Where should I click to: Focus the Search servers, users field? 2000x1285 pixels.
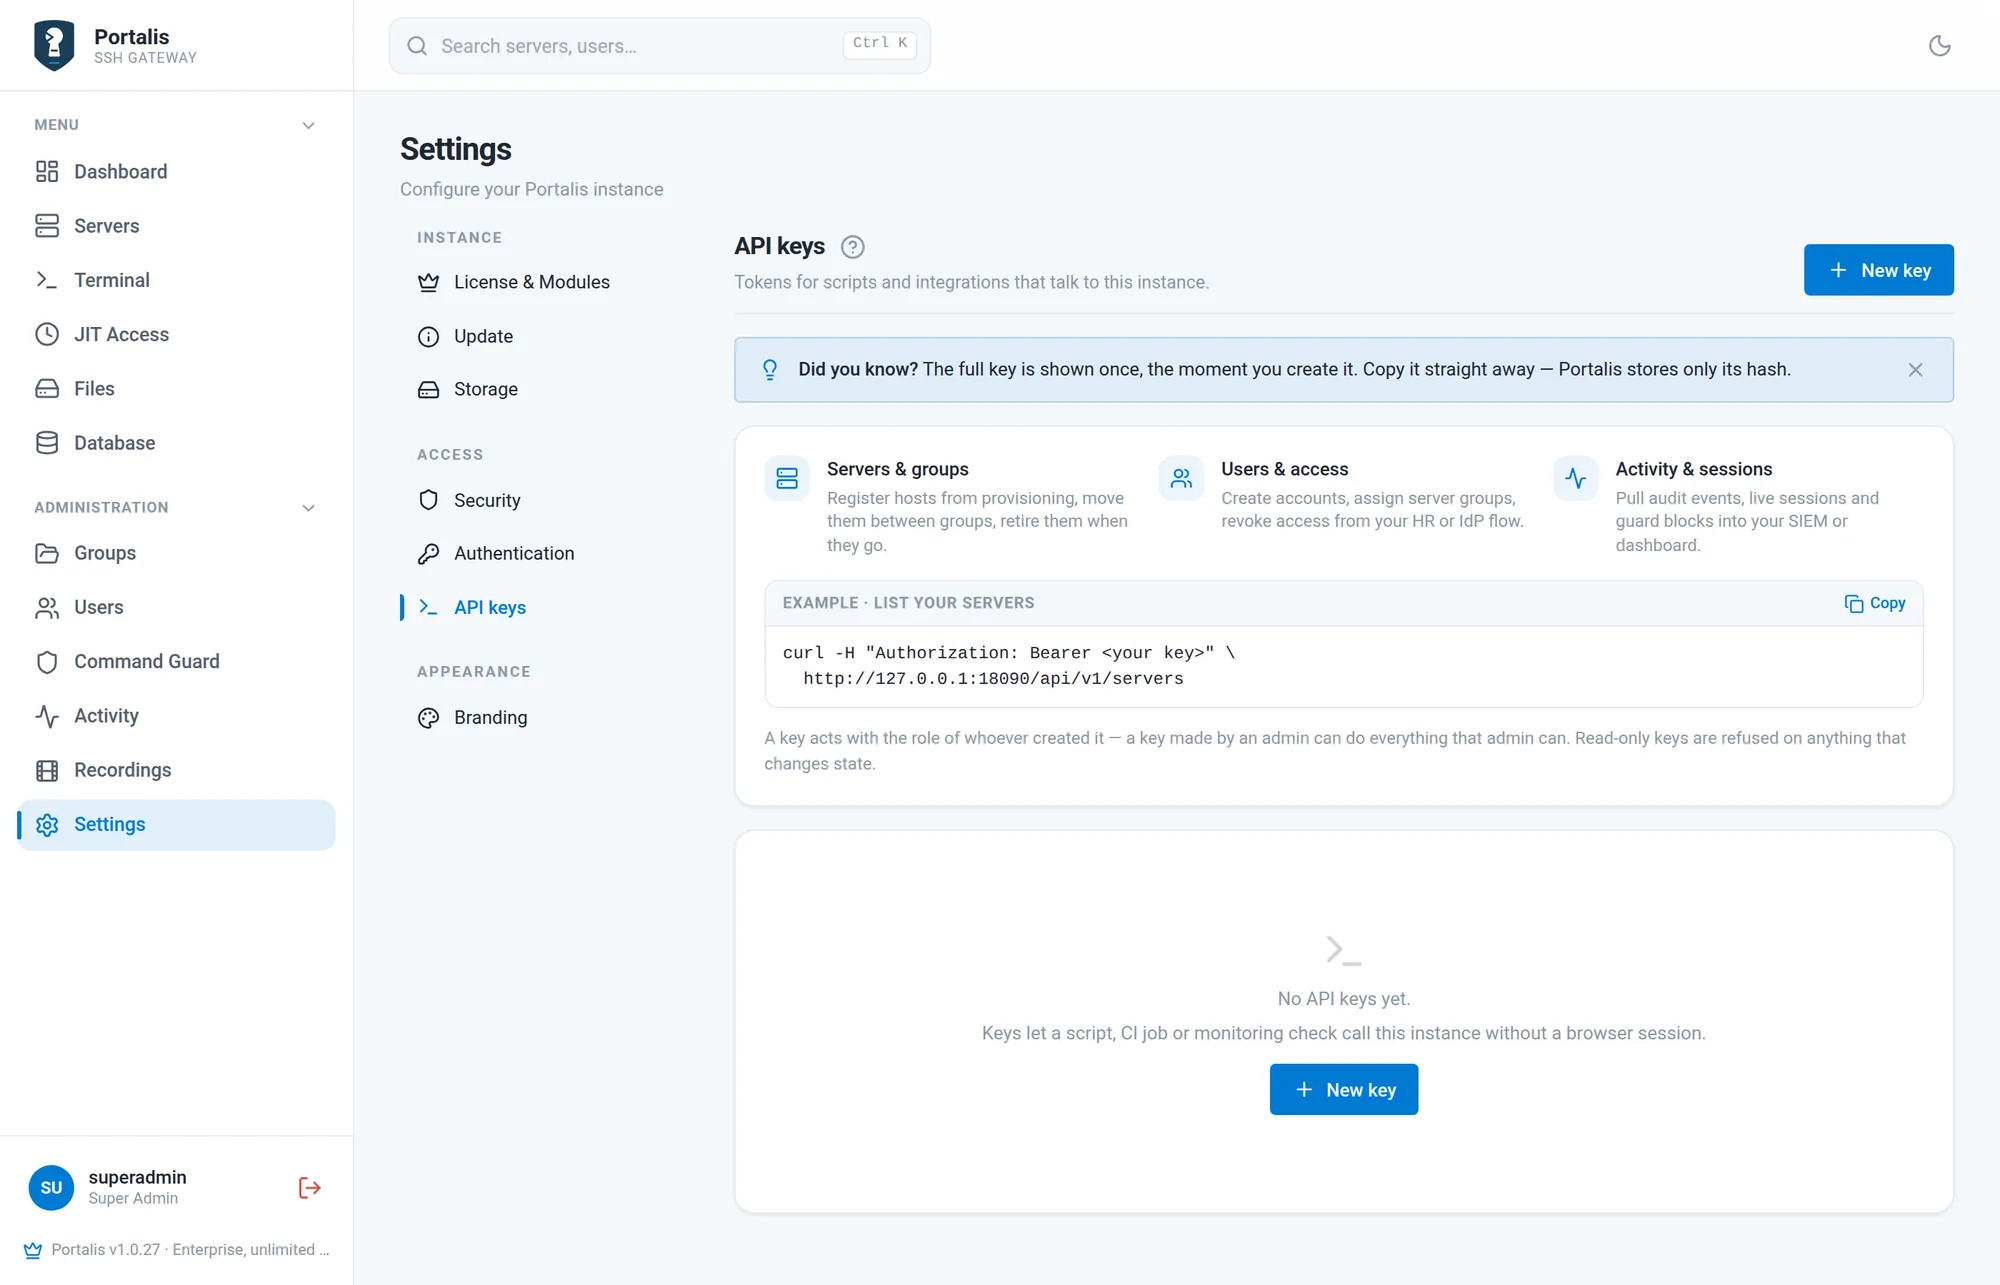point(659,46)
